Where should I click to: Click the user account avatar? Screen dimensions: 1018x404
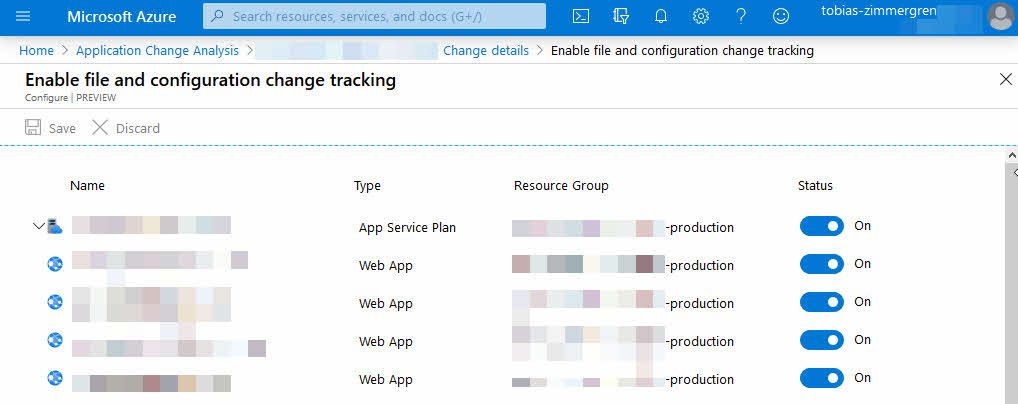tap(999, 17)
